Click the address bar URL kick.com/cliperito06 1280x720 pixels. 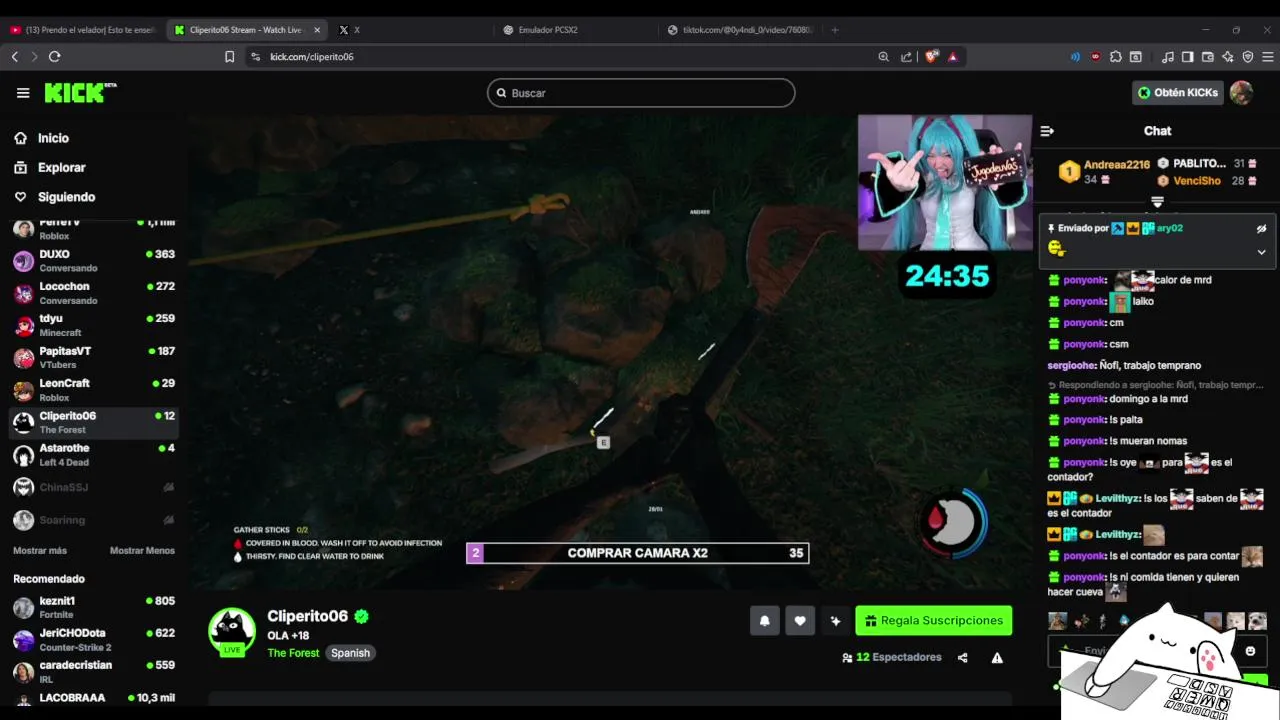pos(312,57)
